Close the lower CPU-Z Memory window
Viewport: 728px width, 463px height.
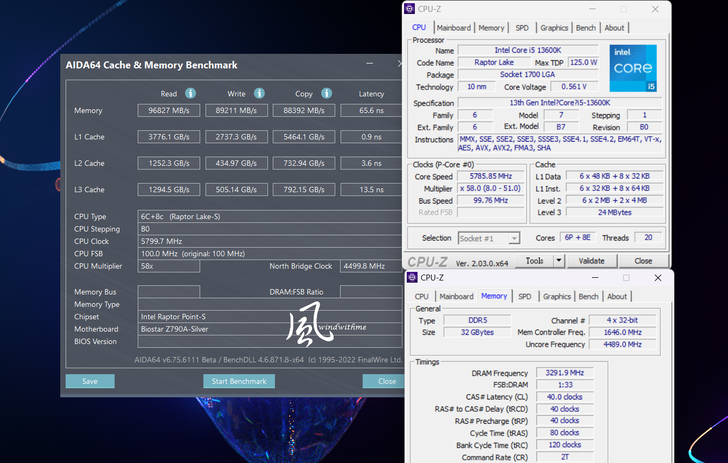657,277
